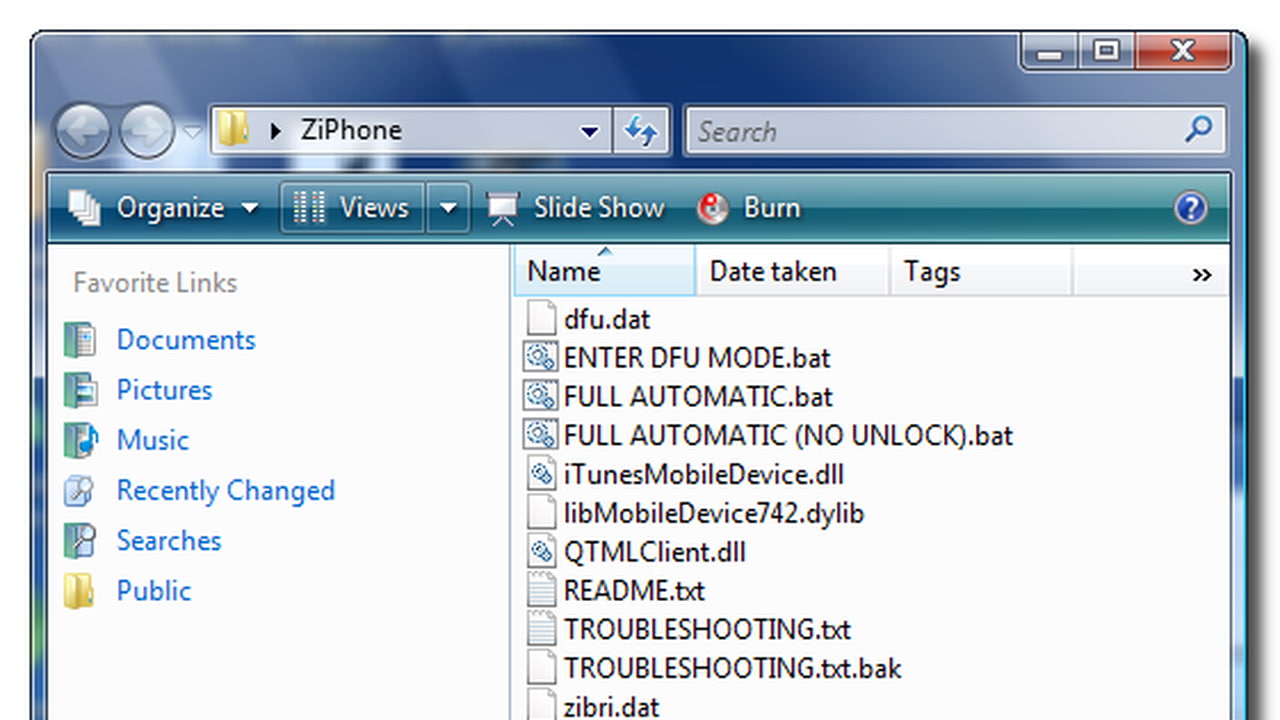This screenshot has width=1280, height=720.
Task: Sort by the Tags column header
Action: (x=980, y=271)
